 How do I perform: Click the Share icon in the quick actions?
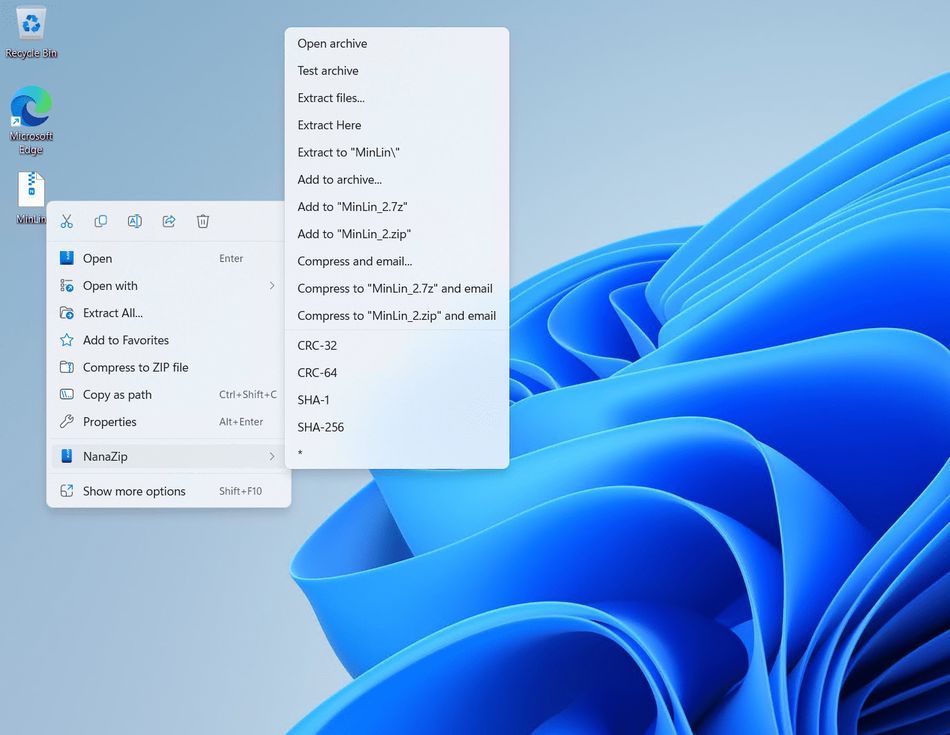click(x=169, y=220)
